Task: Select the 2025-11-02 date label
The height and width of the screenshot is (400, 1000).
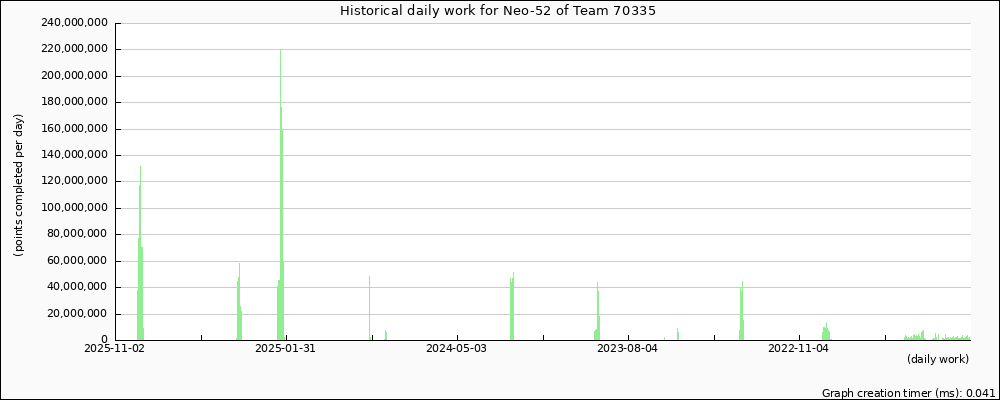Action: click(115, 349)
